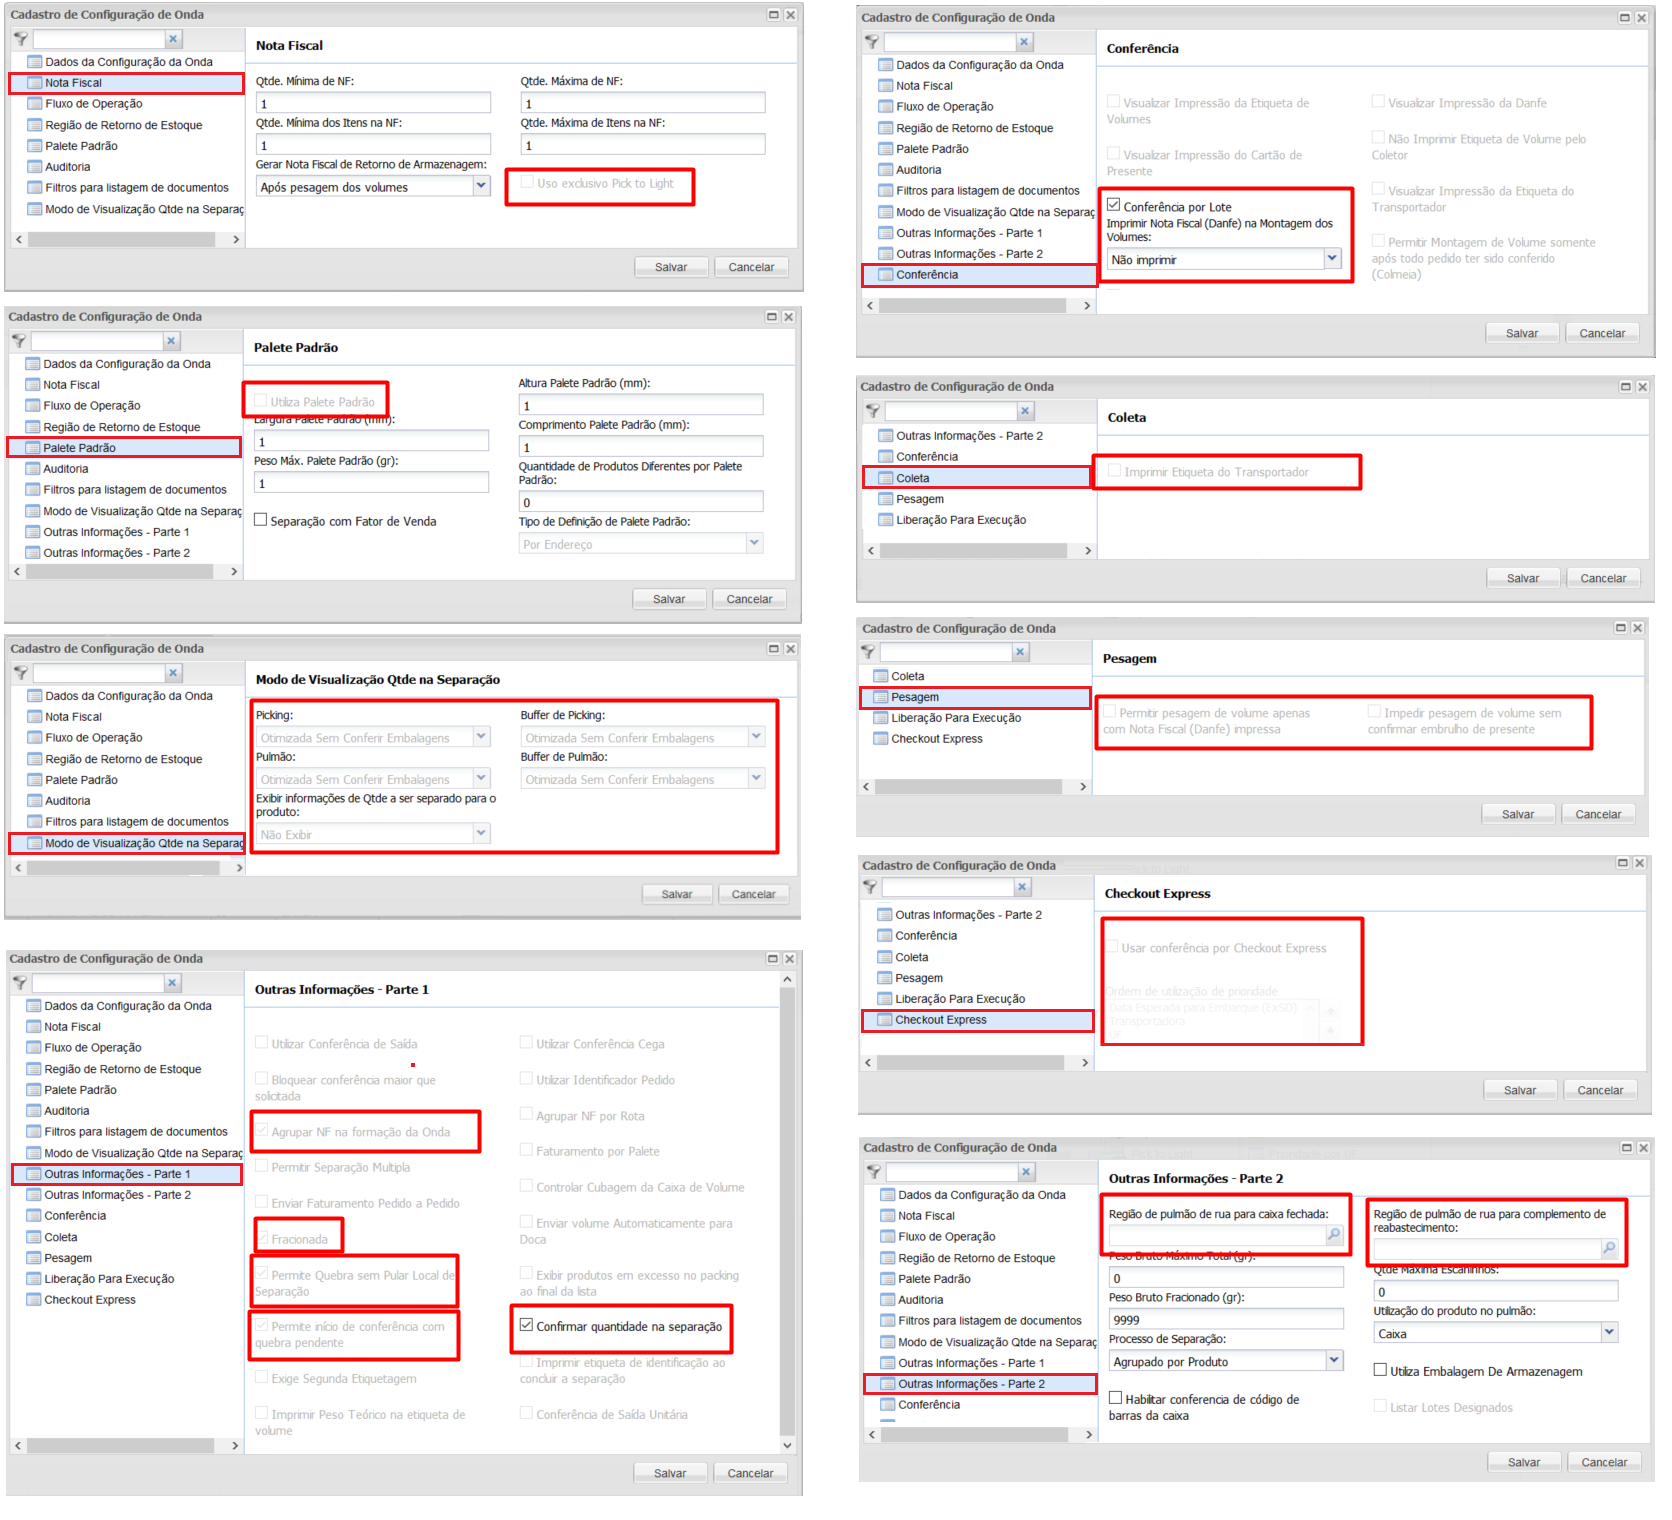Click Salvar in the Nota Fiscal window
The width and height of the screenshot is (1672, 1520).
(671, 267)
